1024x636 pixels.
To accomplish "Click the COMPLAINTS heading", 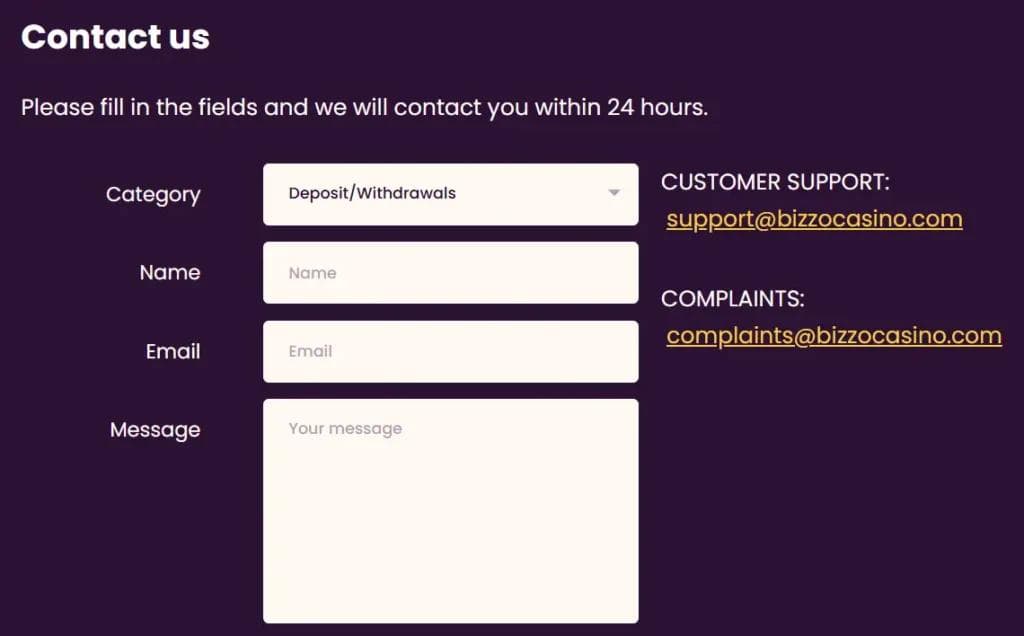I will click(x=733, y=299).
